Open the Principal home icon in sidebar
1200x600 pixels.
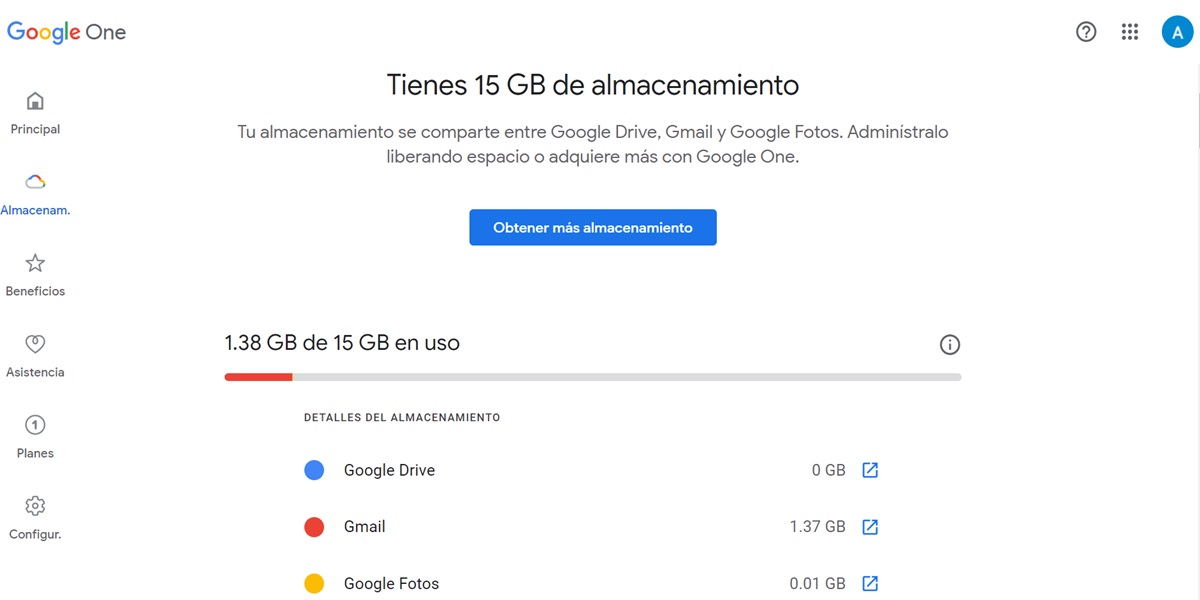(35, 101)
